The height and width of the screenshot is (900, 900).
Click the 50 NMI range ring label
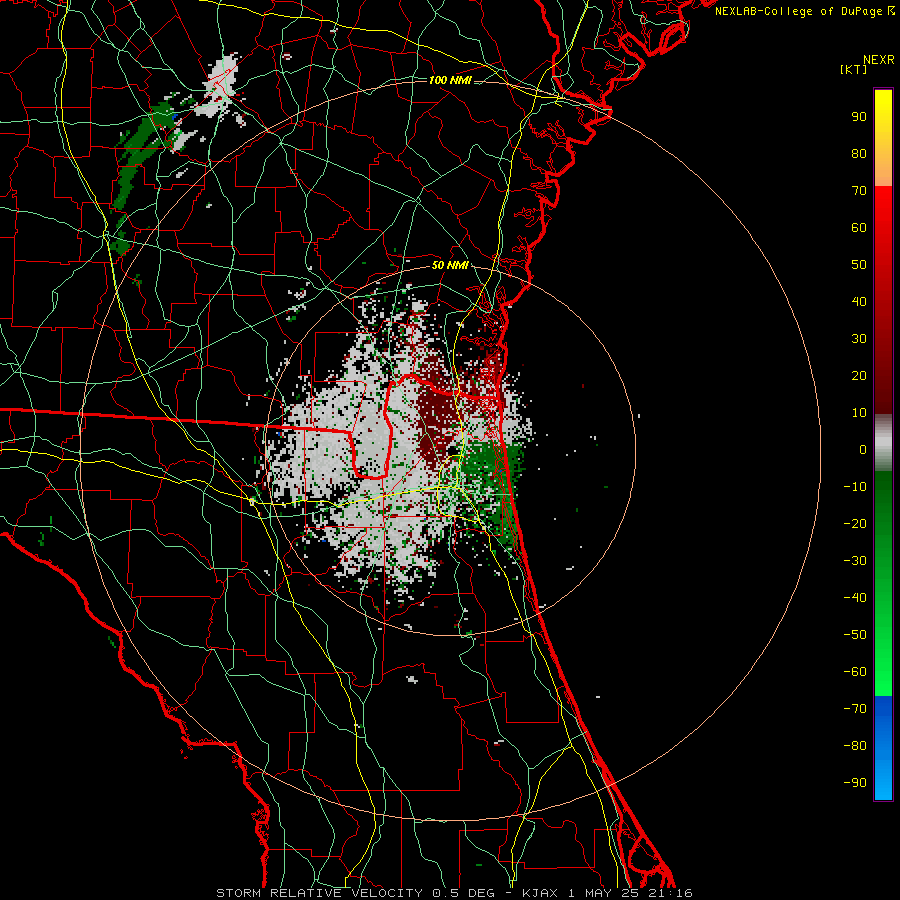[x=450, y=265]
